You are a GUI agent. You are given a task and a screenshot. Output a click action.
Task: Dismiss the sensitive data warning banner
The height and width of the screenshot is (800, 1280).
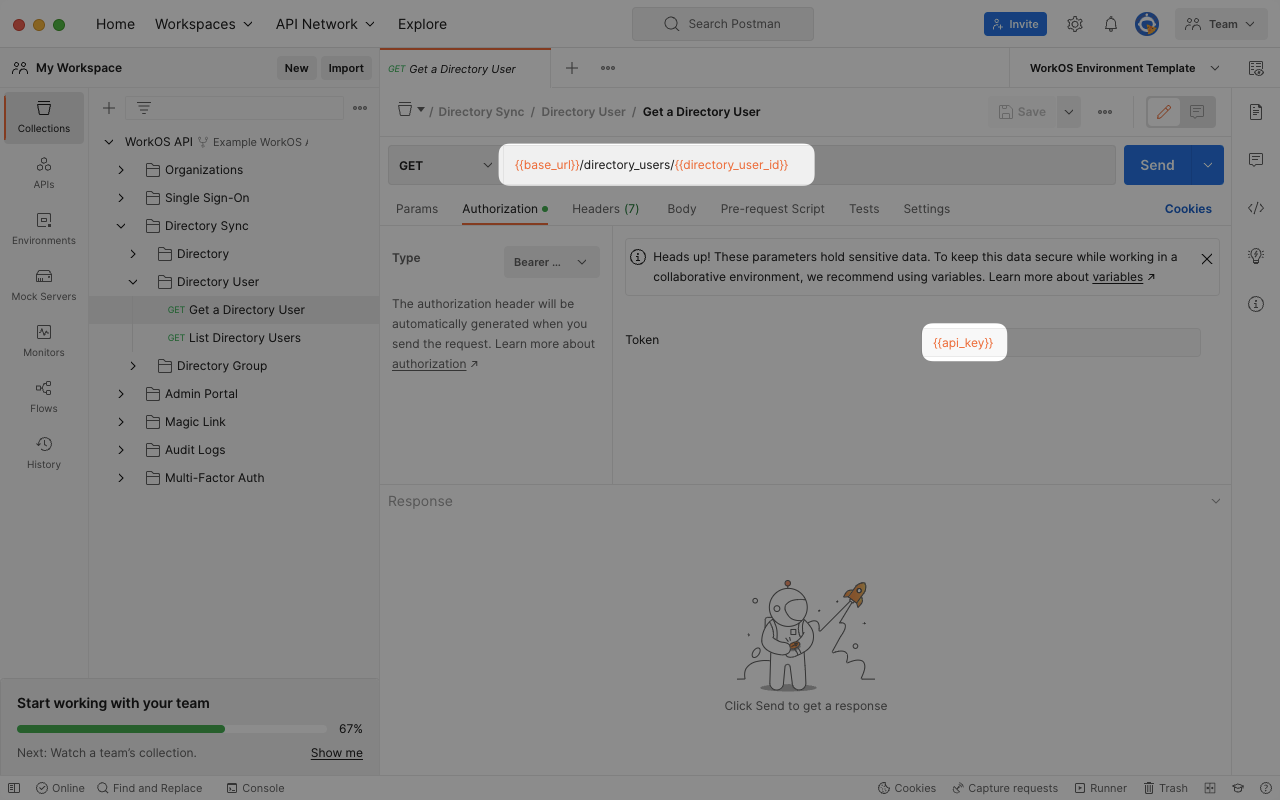1206,257
